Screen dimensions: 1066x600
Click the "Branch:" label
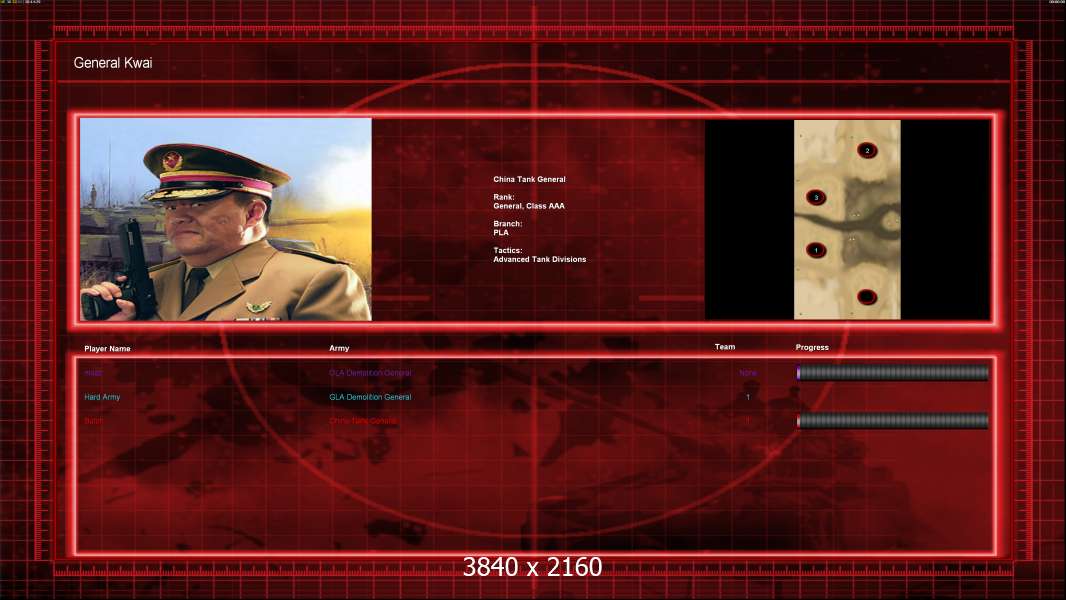(508, 224)
